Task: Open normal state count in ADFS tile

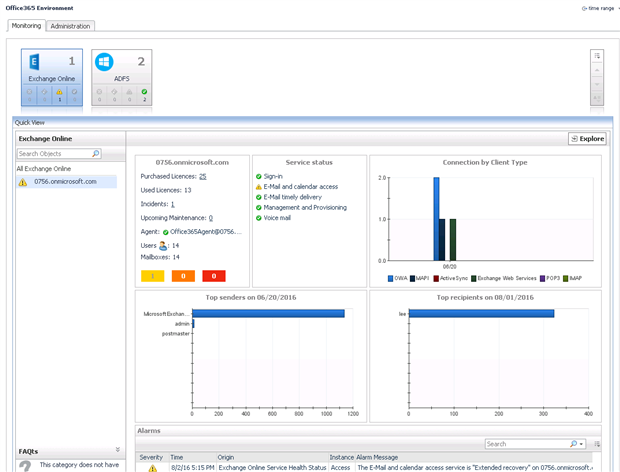Action: (x=144, y=95)
